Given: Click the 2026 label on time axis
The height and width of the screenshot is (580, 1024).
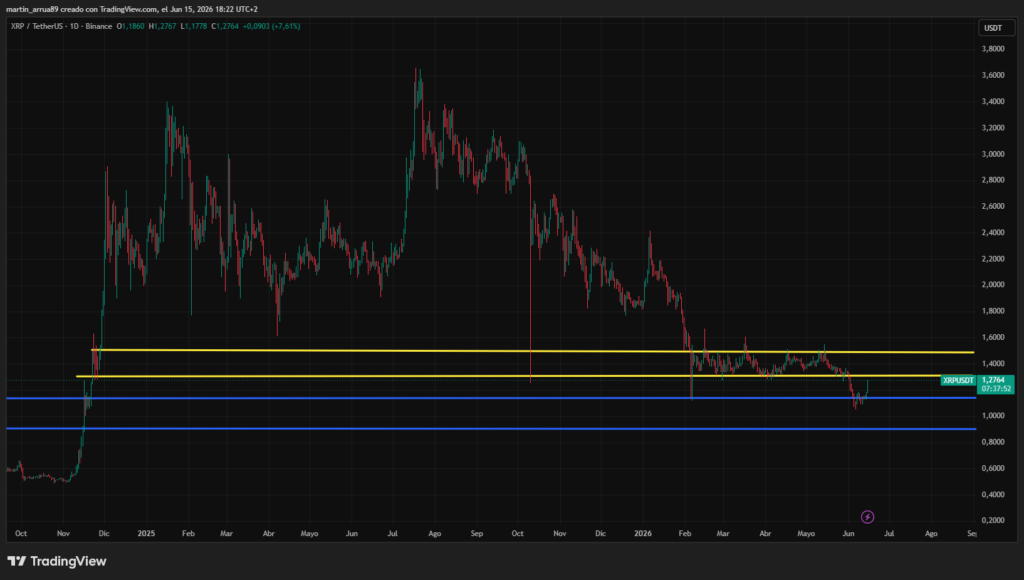Looking at the screenshot, I should pyautogui.click(x=643, y=534).
